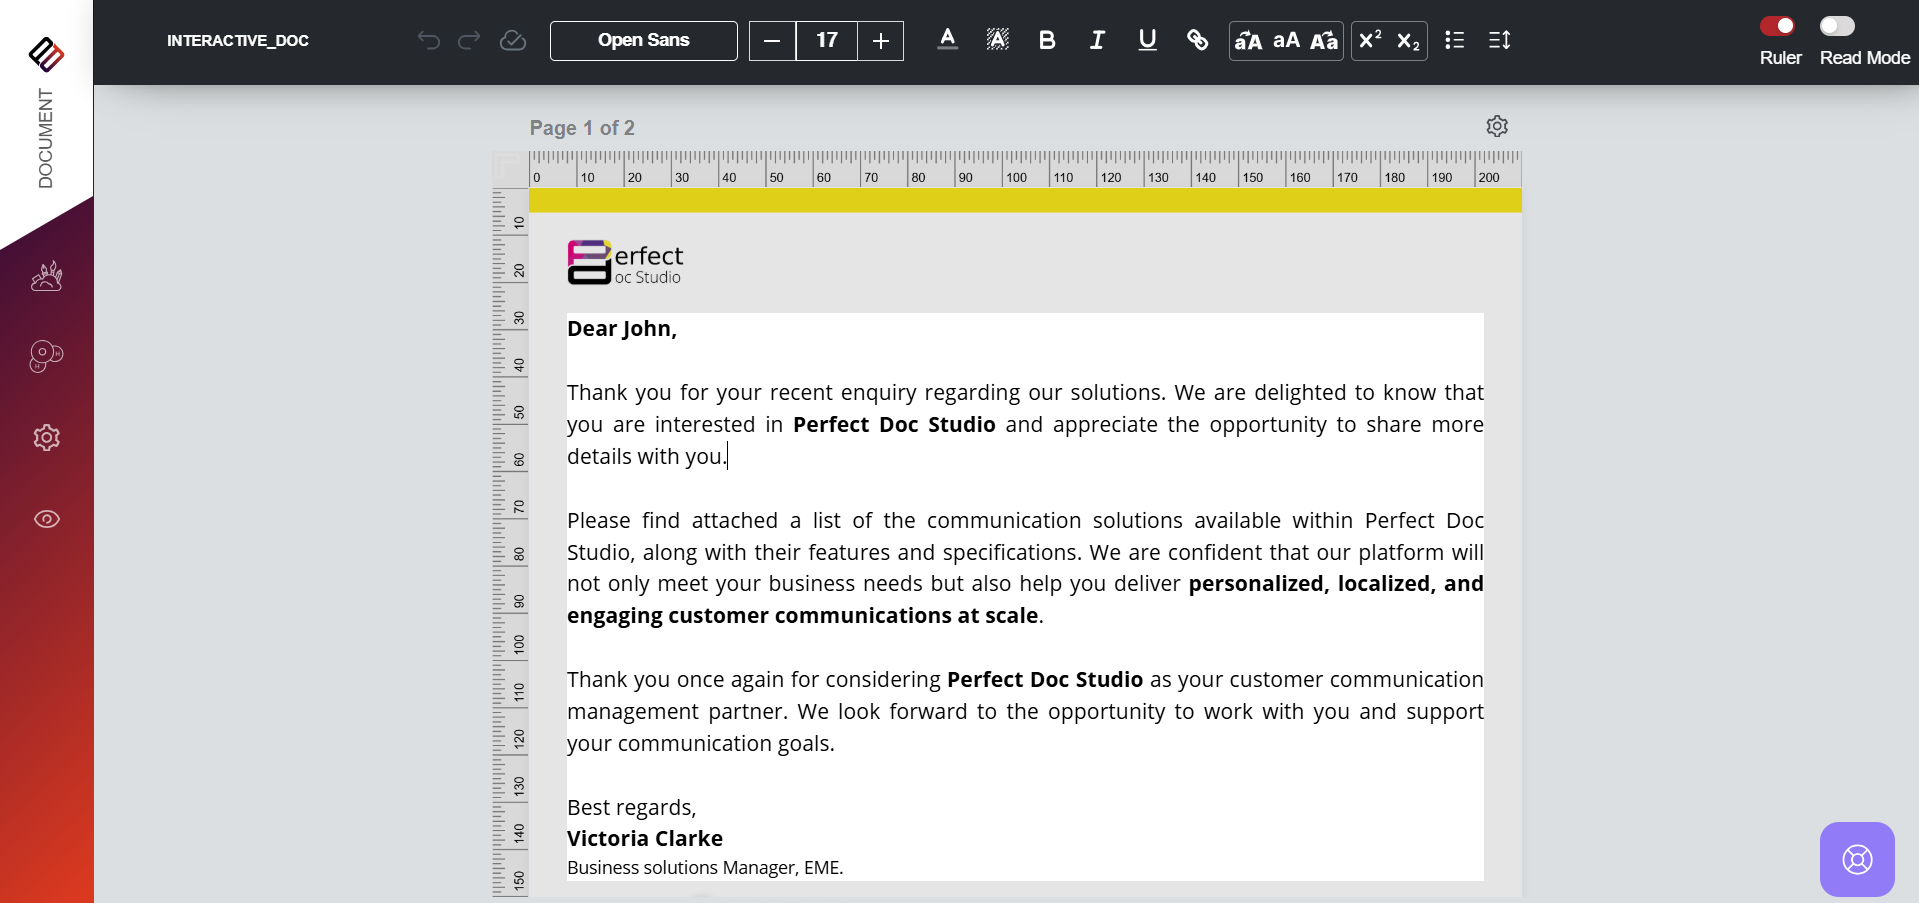Open page settings gear above ruler
This screenshot has height=903, width=1919.
[1497, 126]
